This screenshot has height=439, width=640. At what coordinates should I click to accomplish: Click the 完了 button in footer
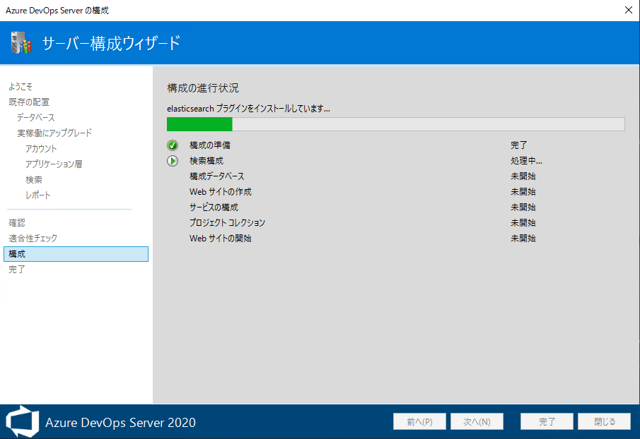point(547,421)
